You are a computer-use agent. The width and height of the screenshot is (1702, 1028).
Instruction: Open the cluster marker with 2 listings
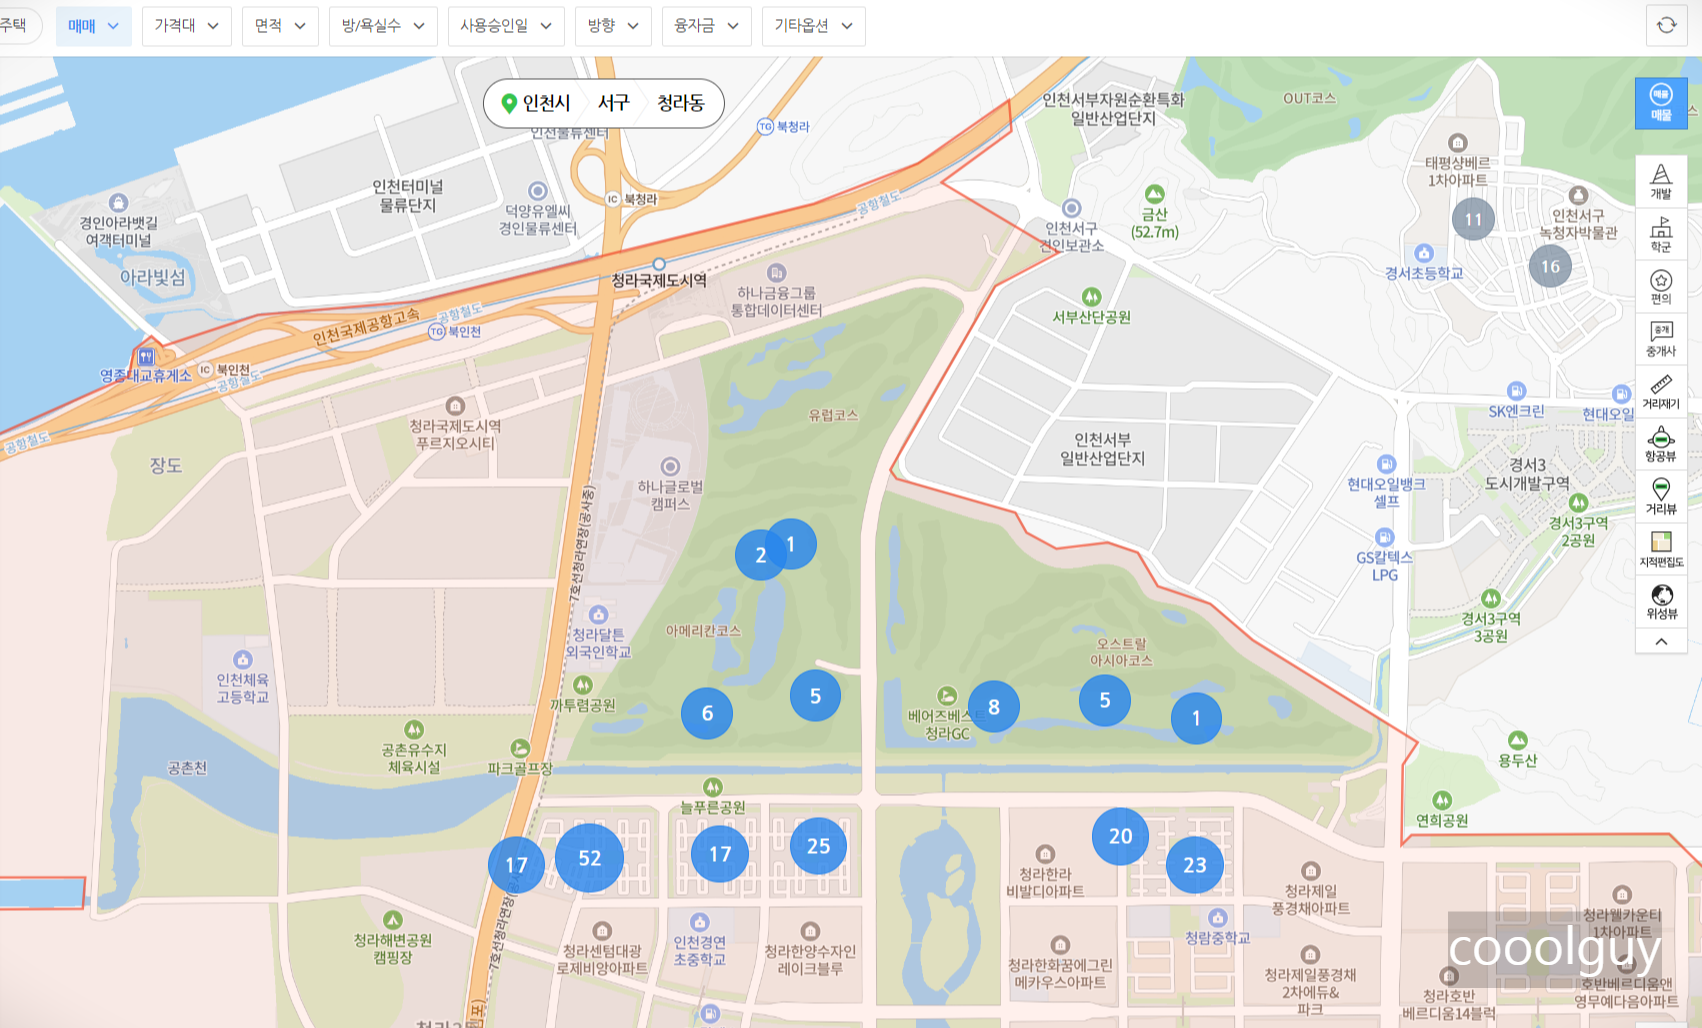[x=759, y=555]
